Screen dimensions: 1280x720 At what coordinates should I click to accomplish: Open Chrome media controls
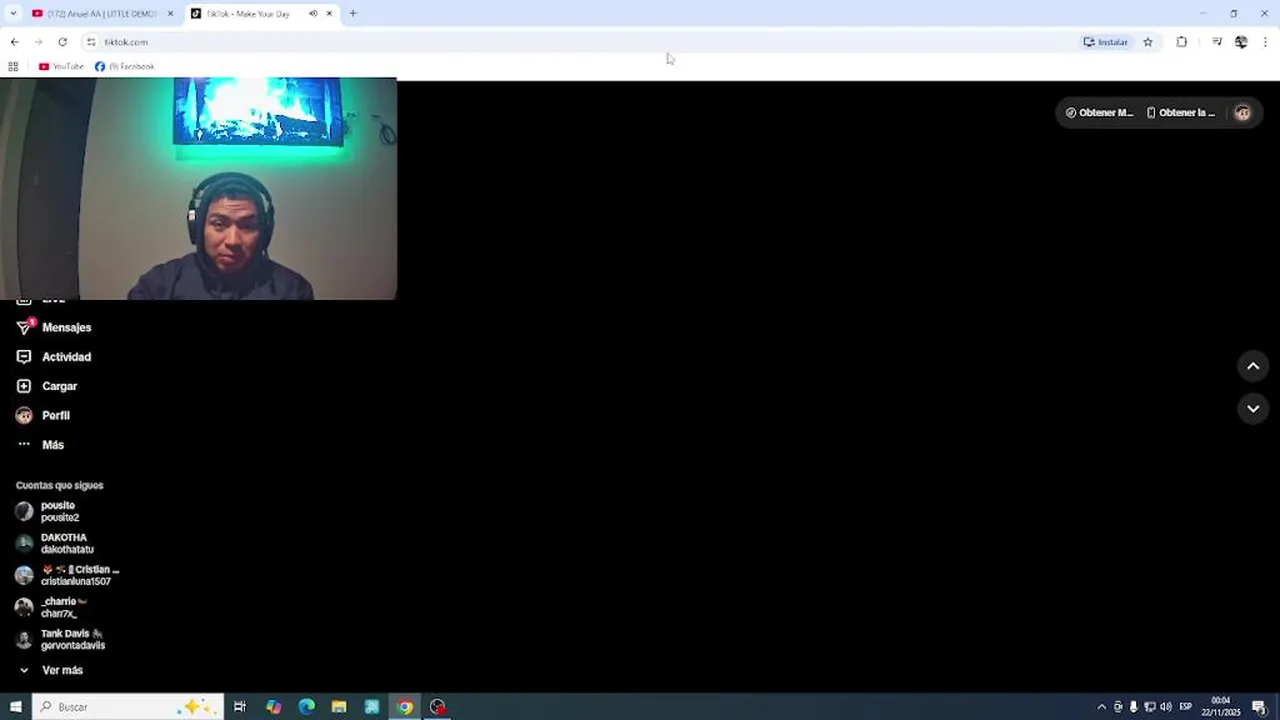pos(1217,42)
